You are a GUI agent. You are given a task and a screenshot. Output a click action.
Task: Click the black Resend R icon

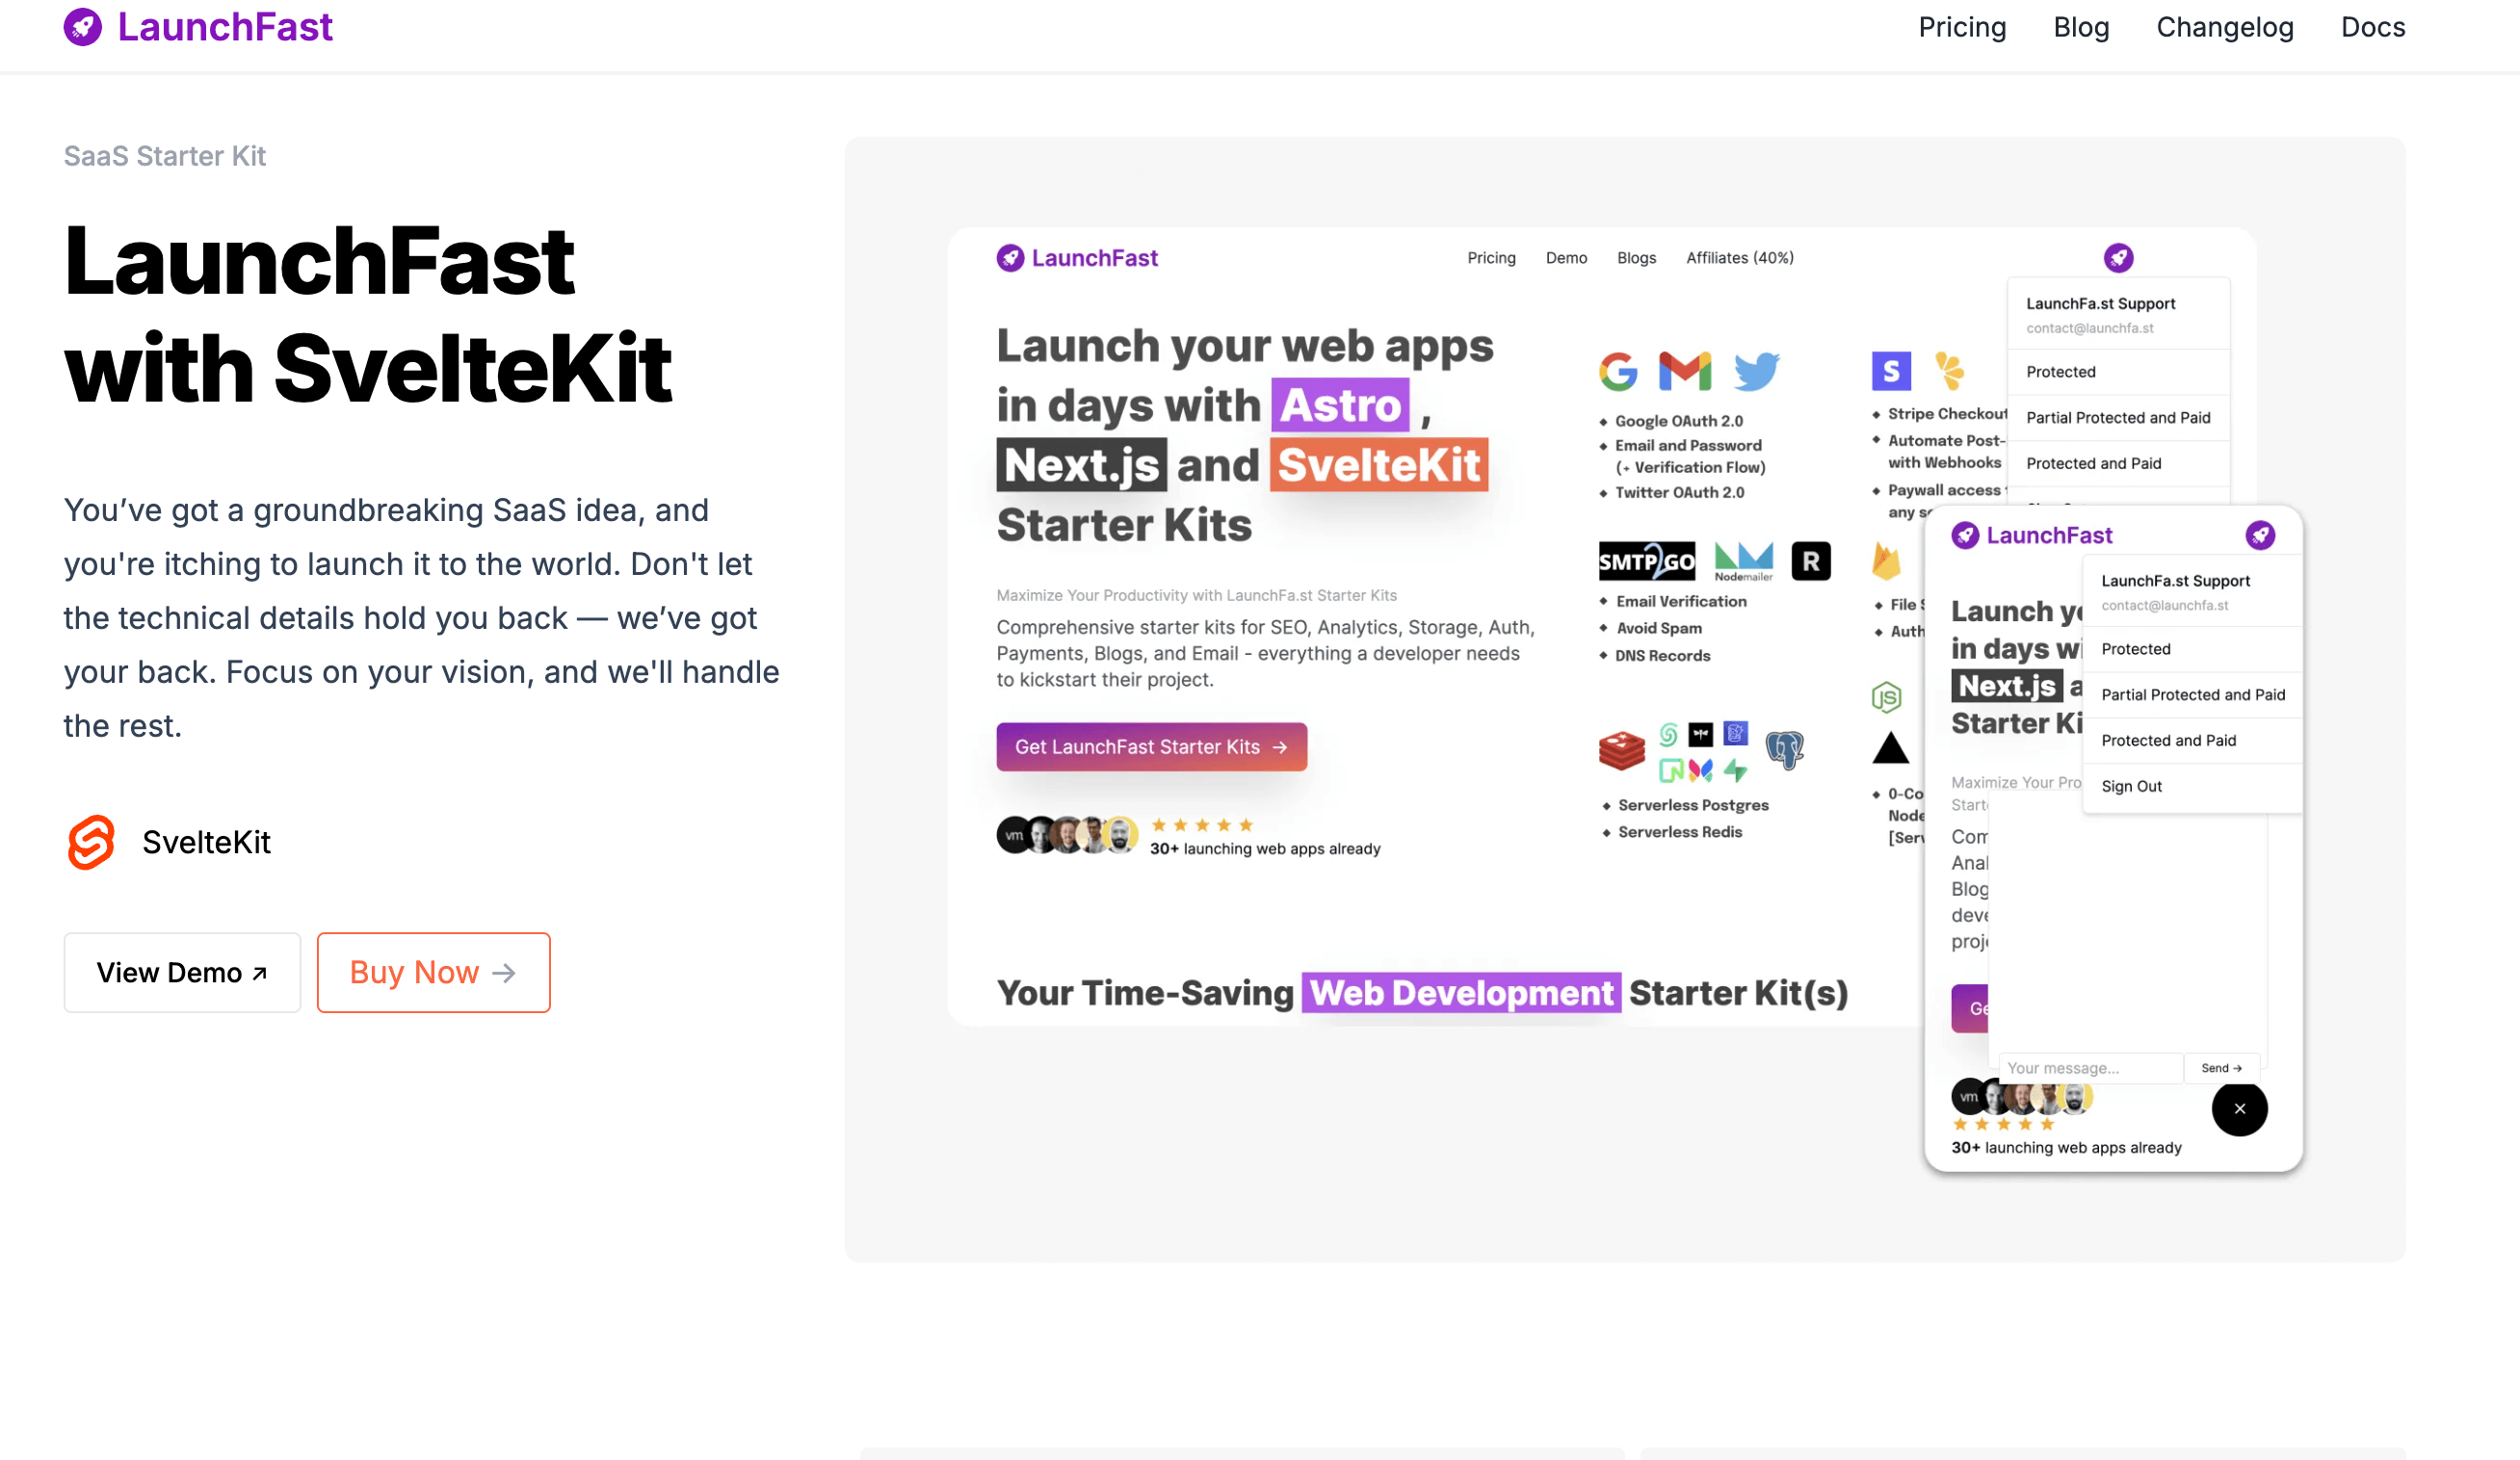1811,561
